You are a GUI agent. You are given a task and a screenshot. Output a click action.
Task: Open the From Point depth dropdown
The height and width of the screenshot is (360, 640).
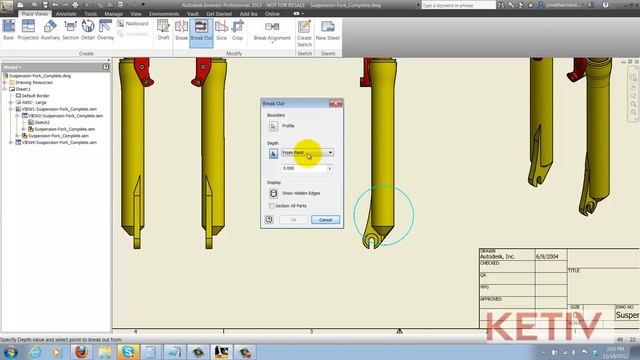pos(307,153)
